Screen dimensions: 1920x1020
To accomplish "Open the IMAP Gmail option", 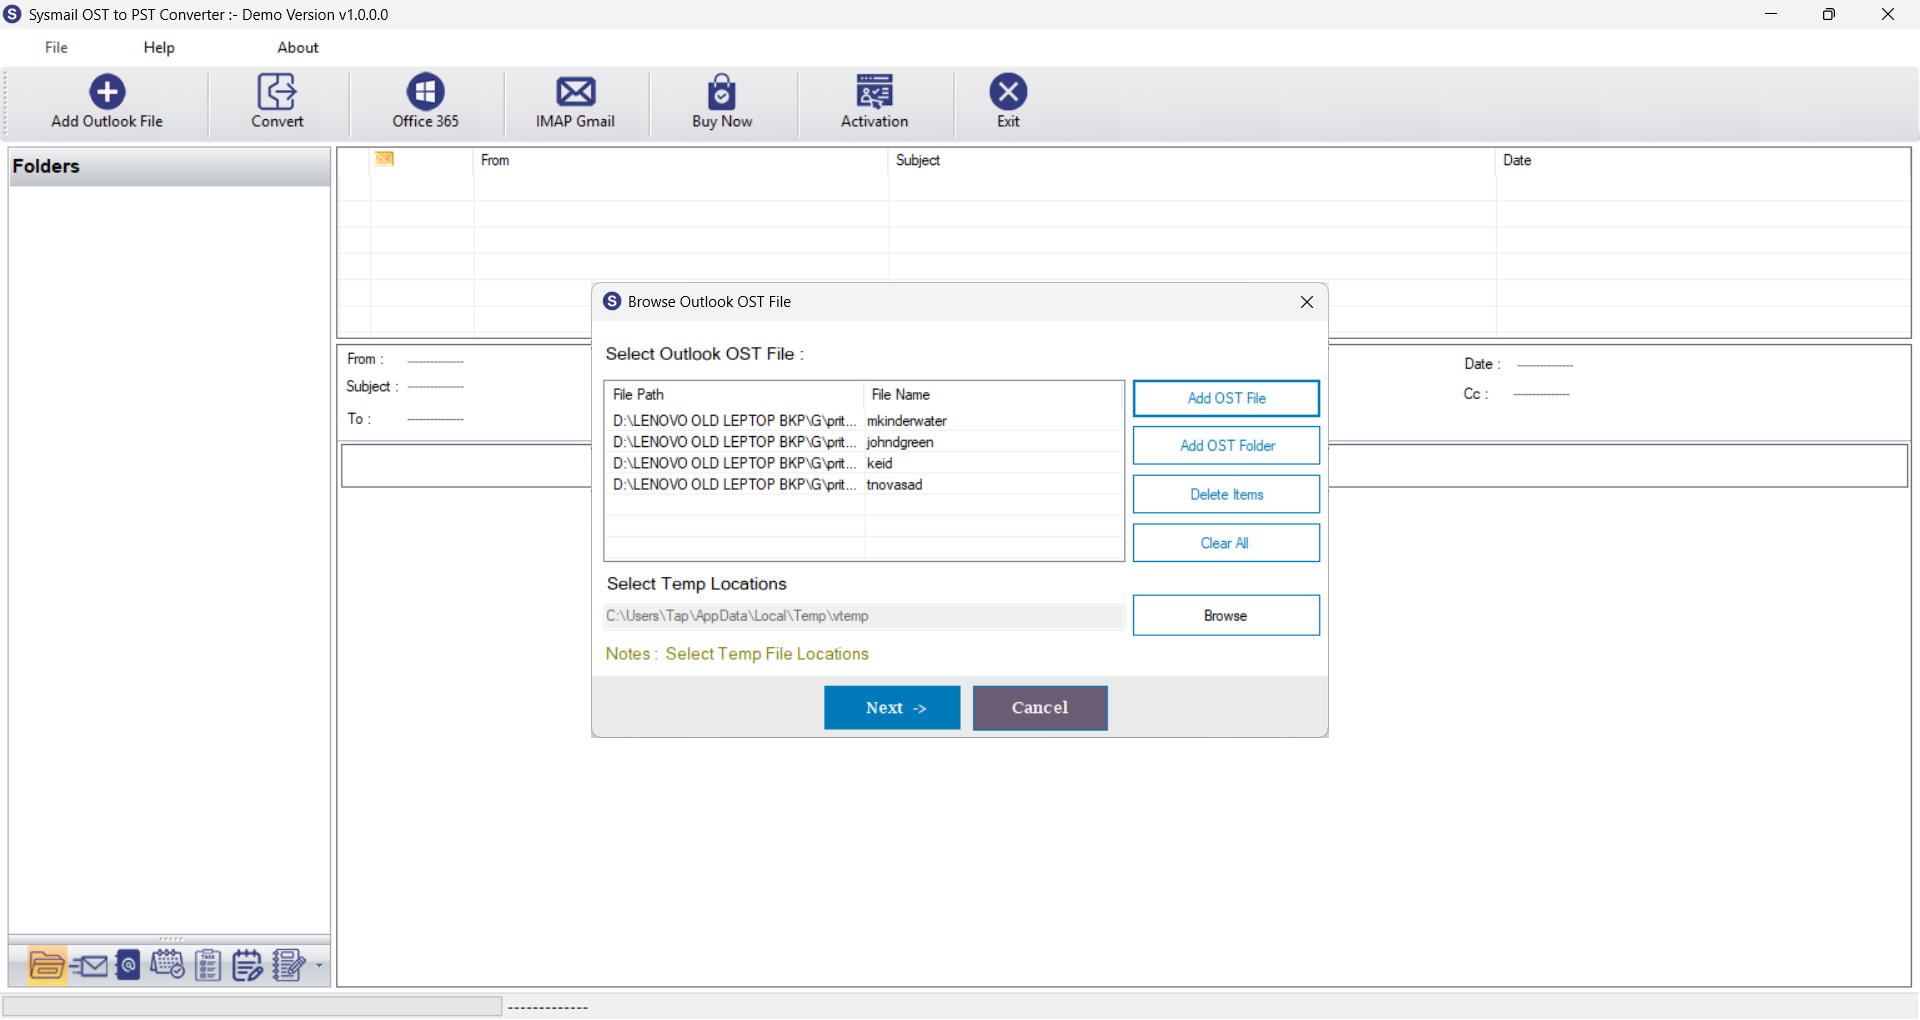I will pyautogui.click(x=575, y=101).
